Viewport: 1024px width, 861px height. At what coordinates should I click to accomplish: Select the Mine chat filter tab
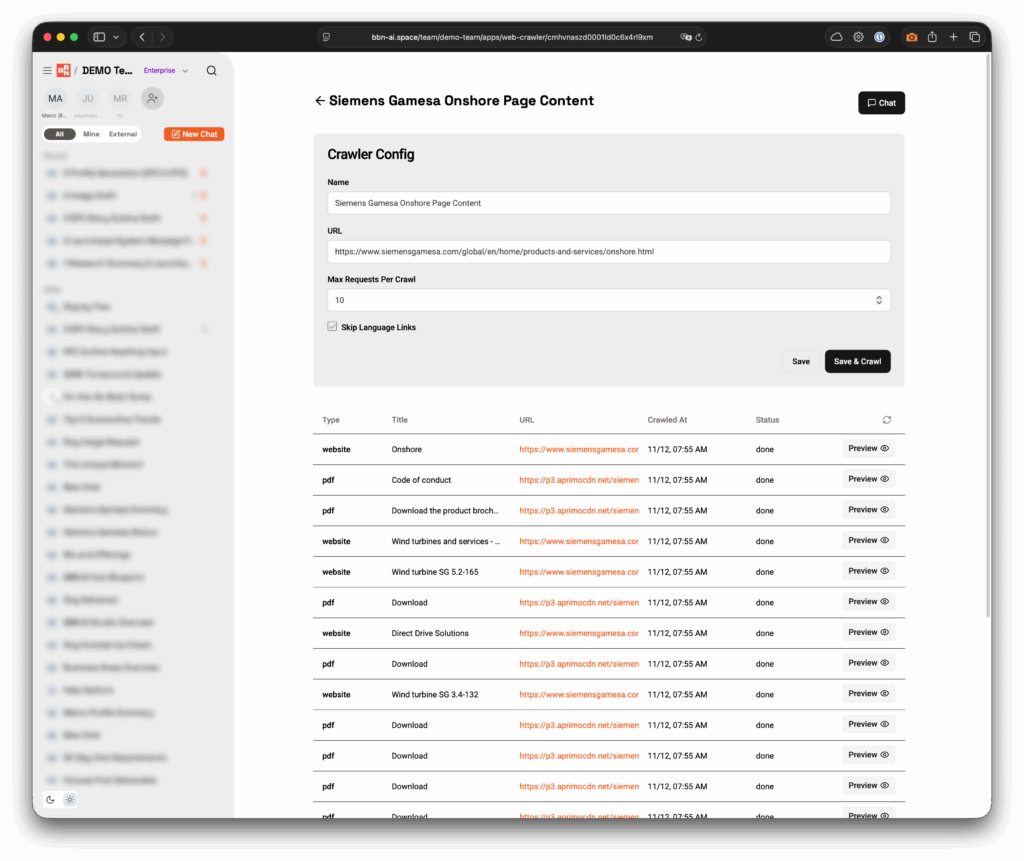[91, 134]
